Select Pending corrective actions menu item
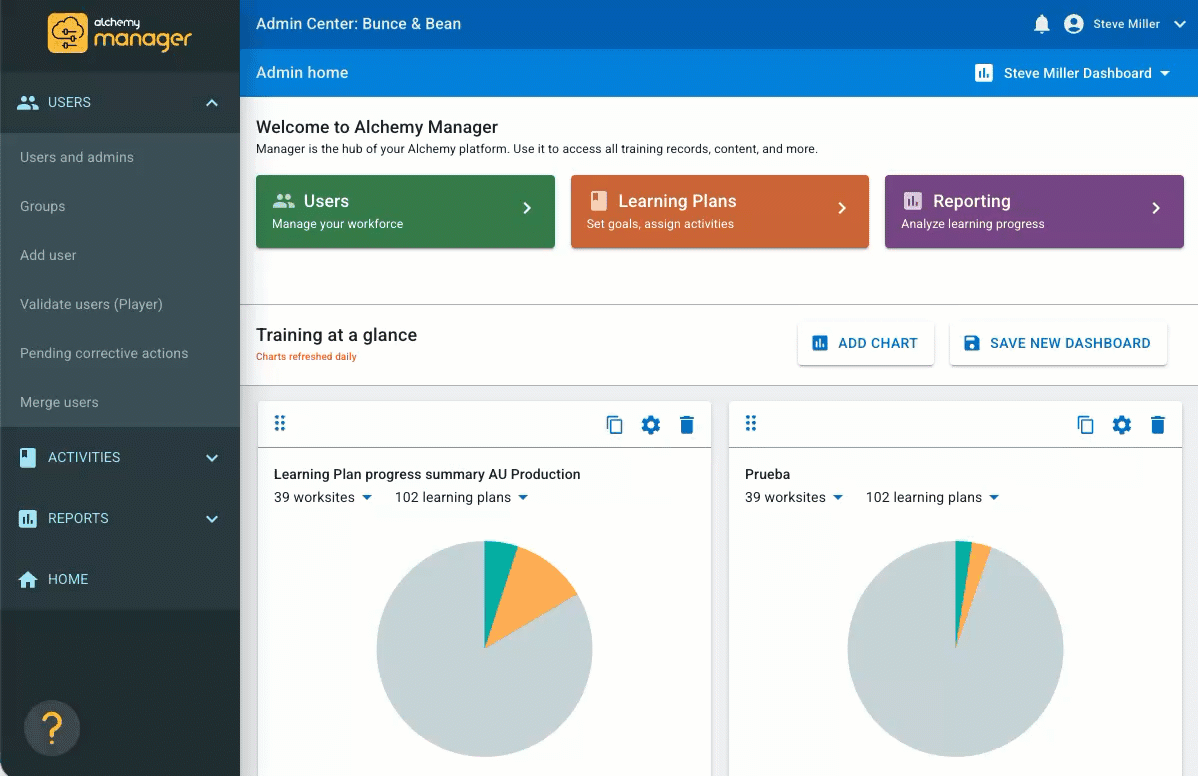 (104, 354)
